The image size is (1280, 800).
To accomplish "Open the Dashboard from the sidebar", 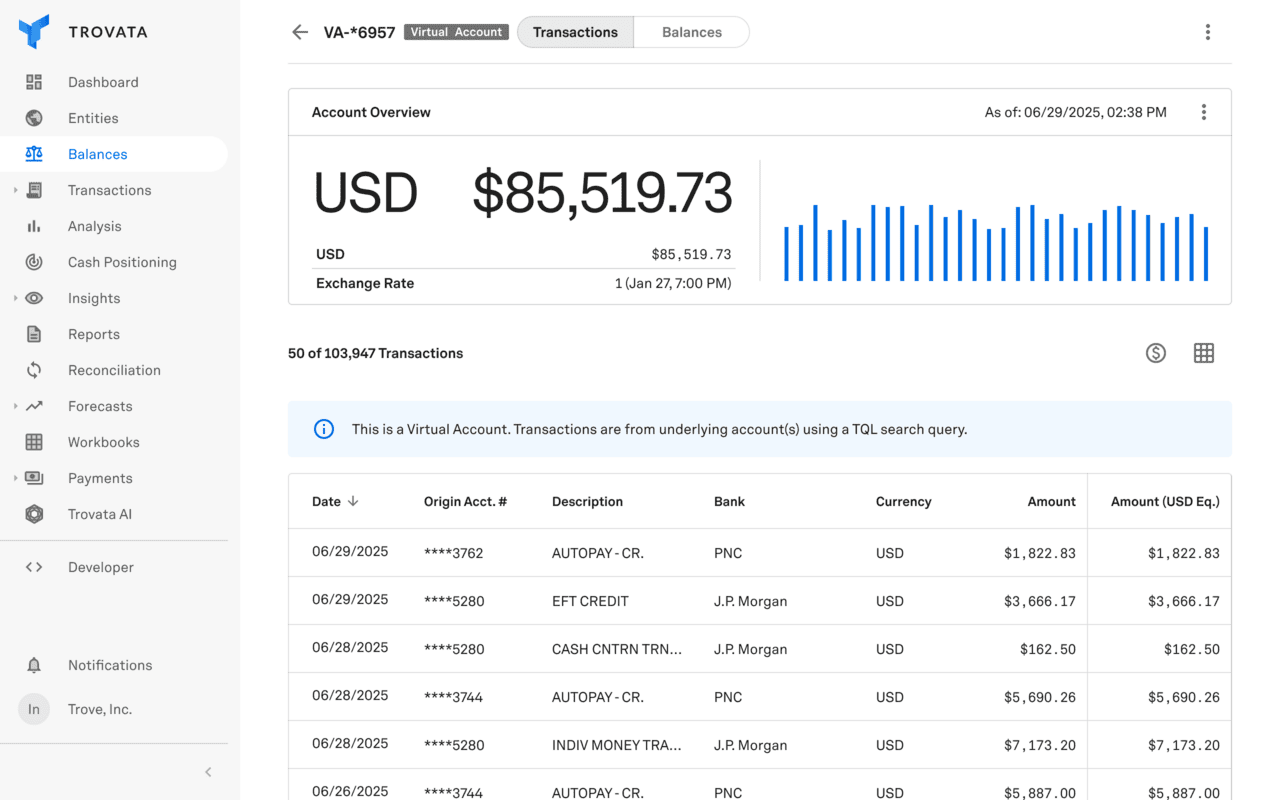I will click(103, 81).
